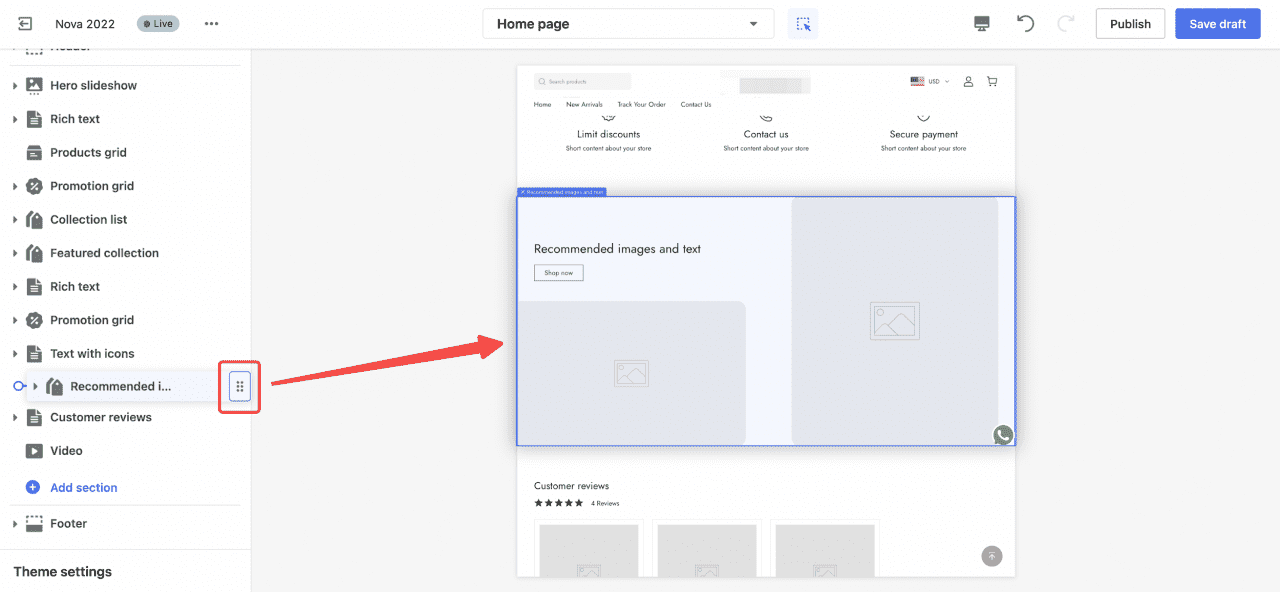
Task: Click the Save draft button
Action: 1217,24
